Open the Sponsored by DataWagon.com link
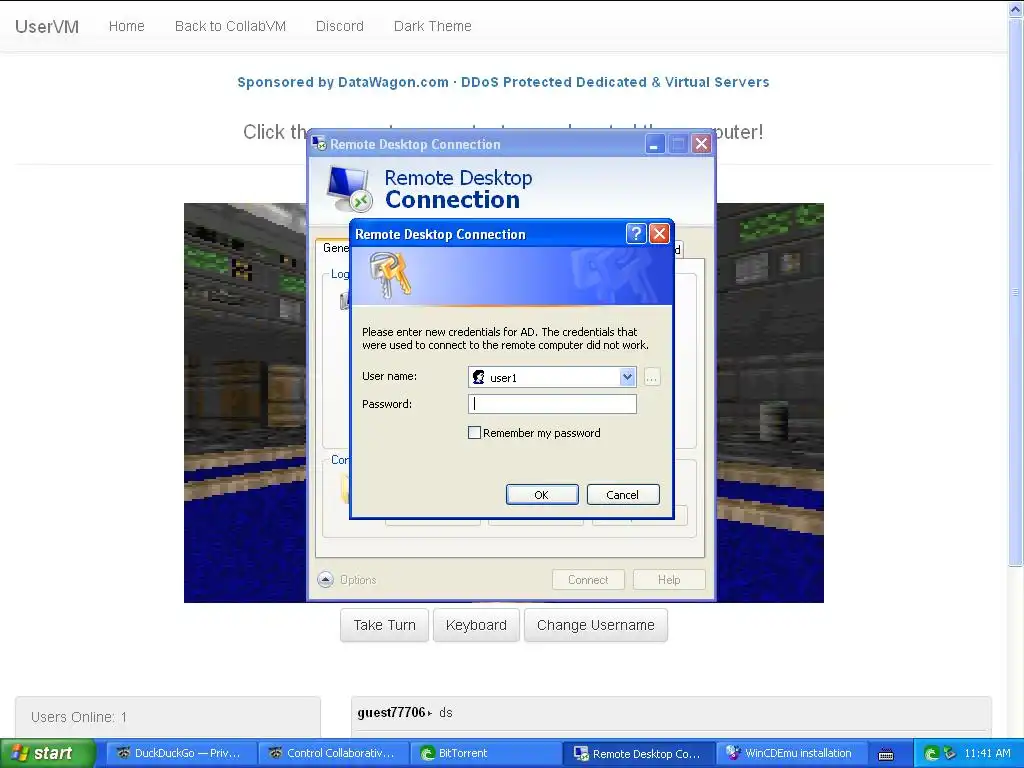 tap(503, 82)
